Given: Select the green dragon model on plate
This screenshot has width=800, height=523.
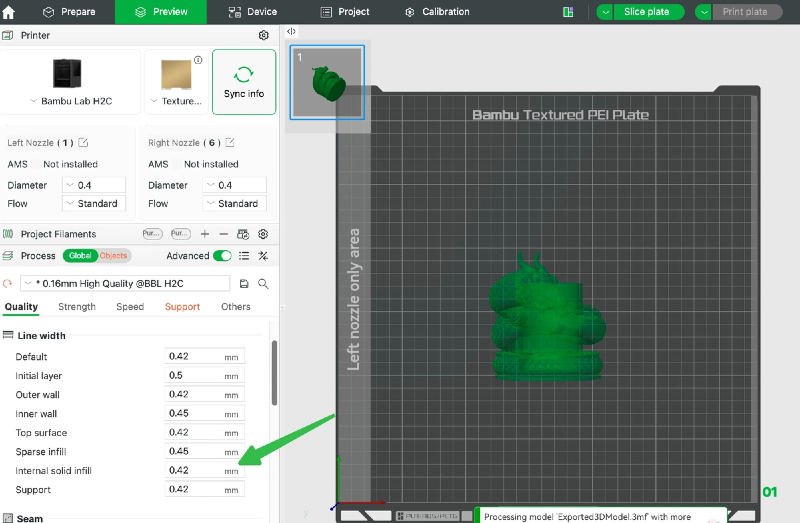Looking at the screenshot, I should coord(547,316).
